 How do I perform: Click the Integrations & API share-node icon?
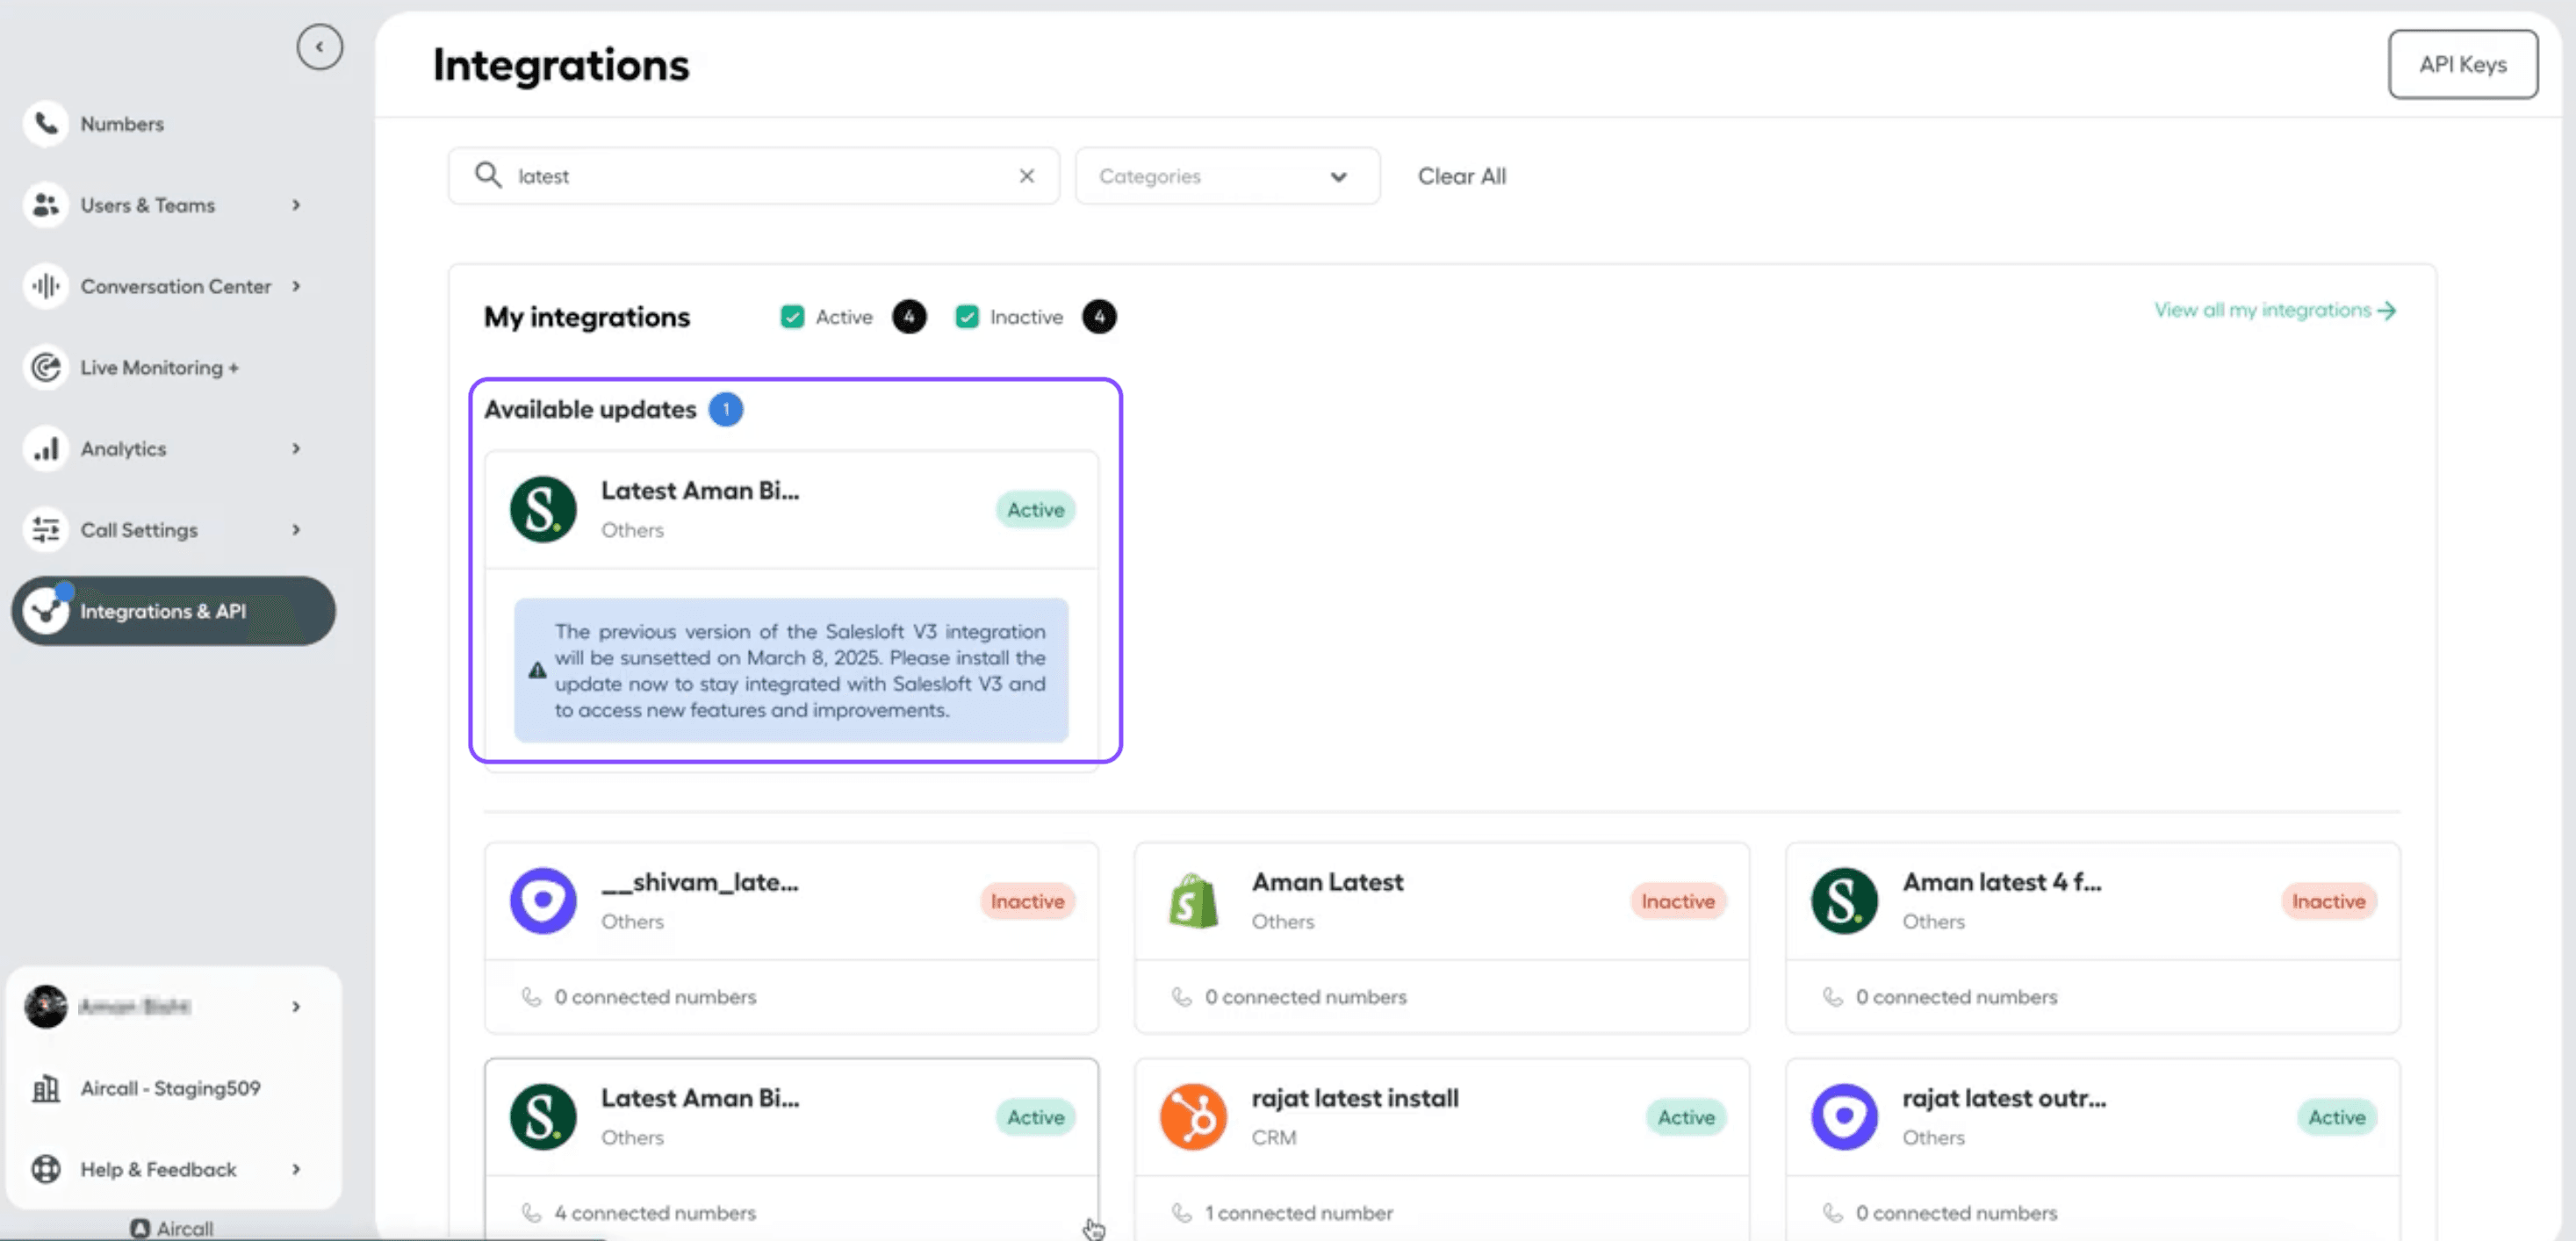45,611
